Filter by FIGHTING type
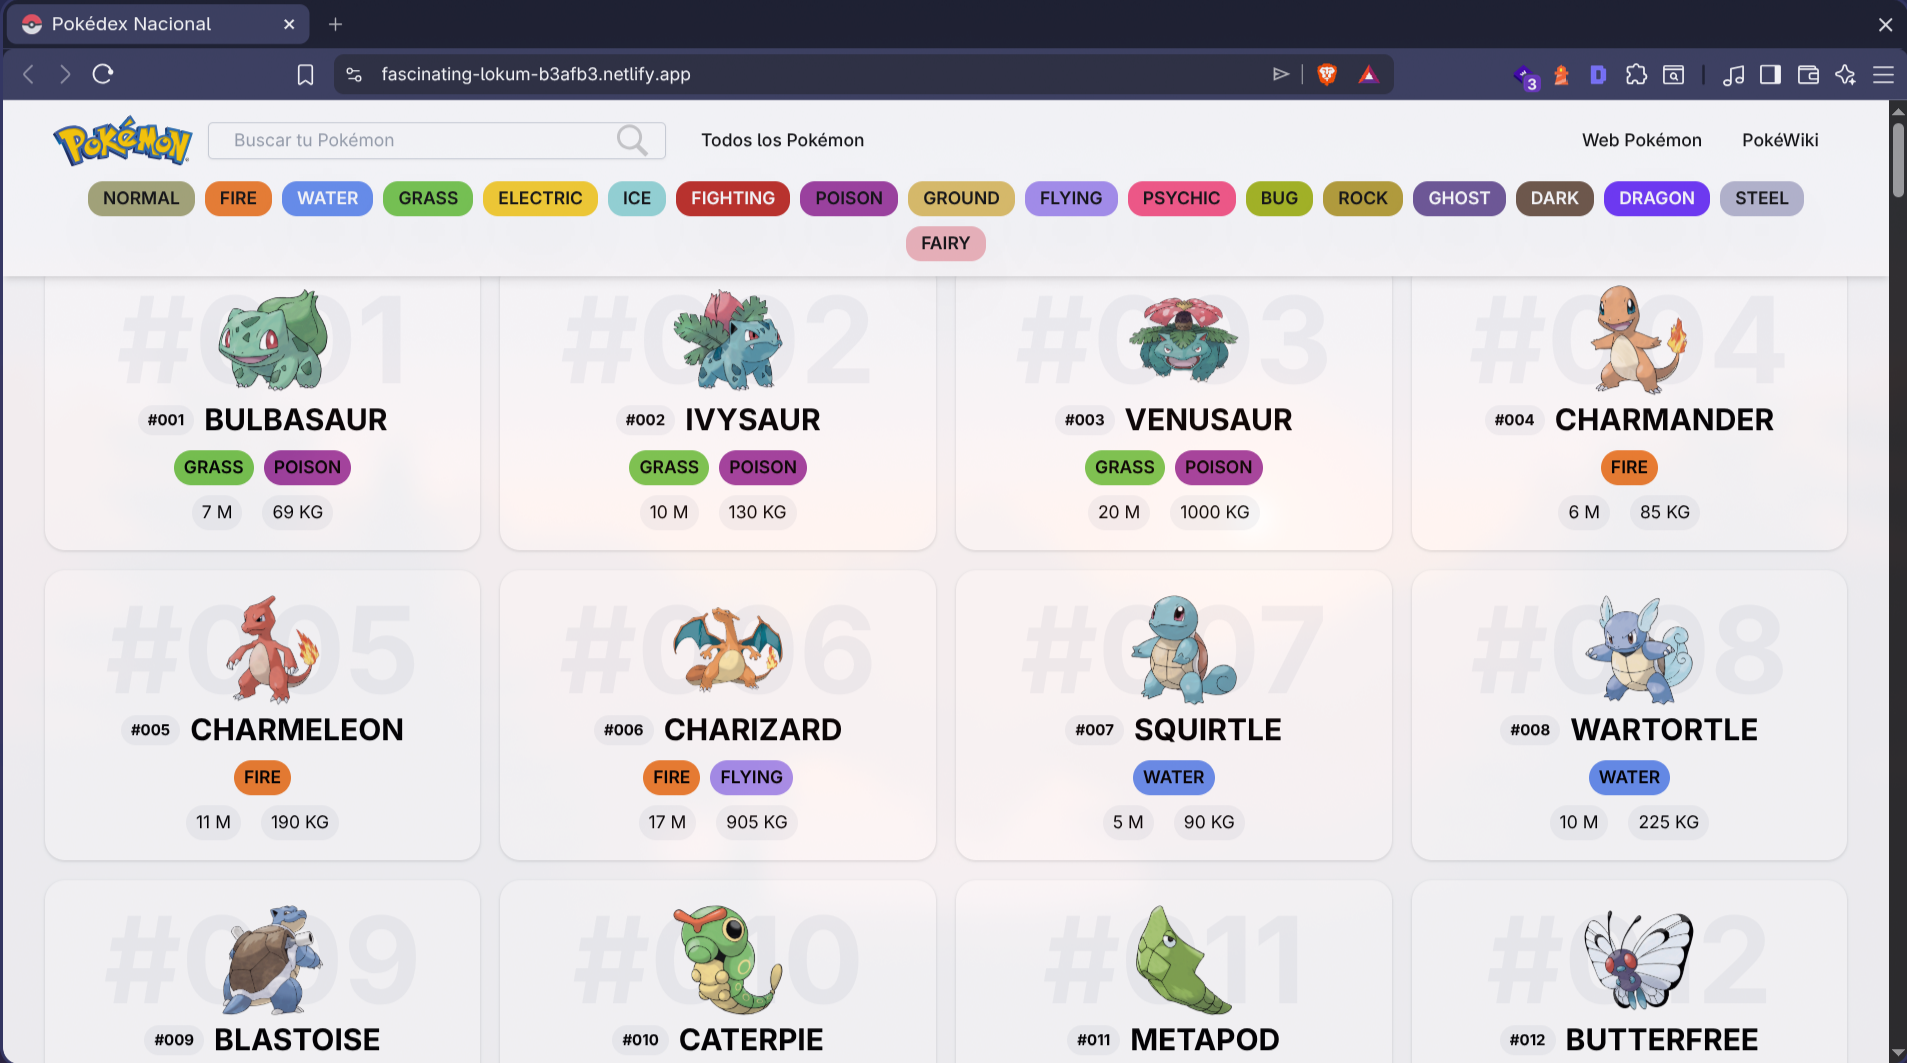This screenshot has height=1063, width=1907. [x=733, y=198]
